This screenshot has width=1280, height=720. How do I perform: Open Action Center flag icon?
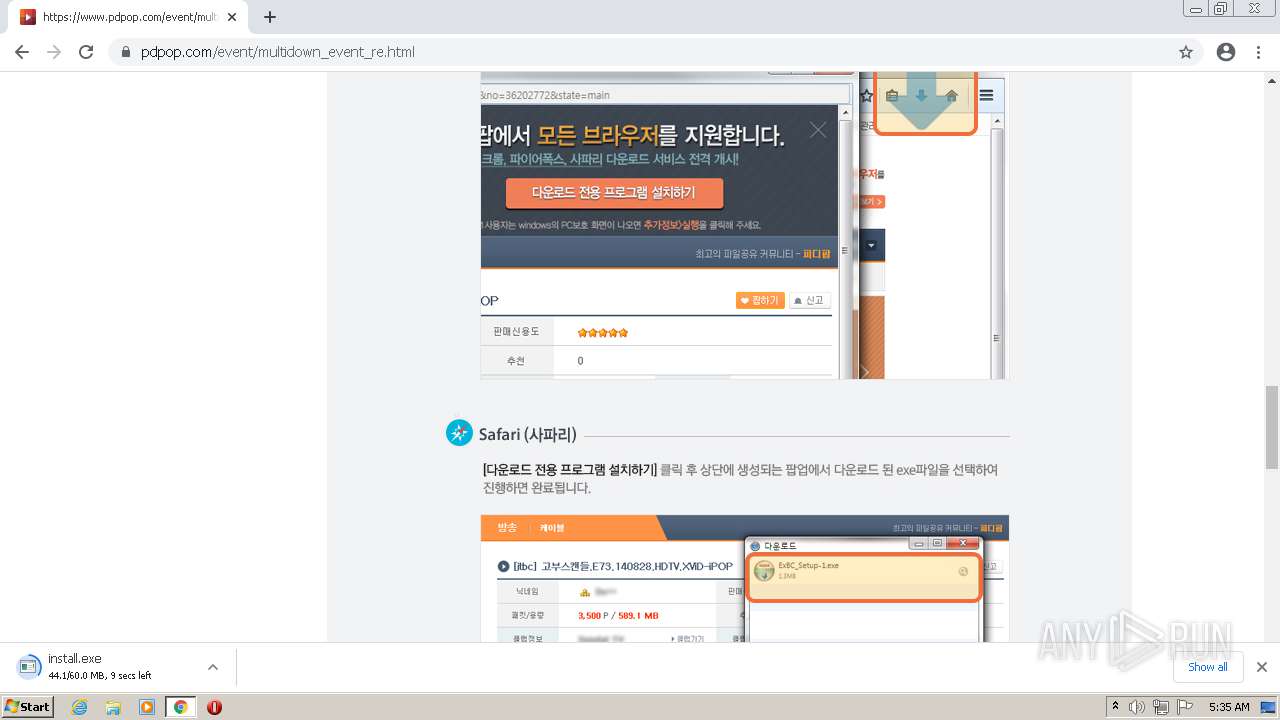coord(1185,707)
